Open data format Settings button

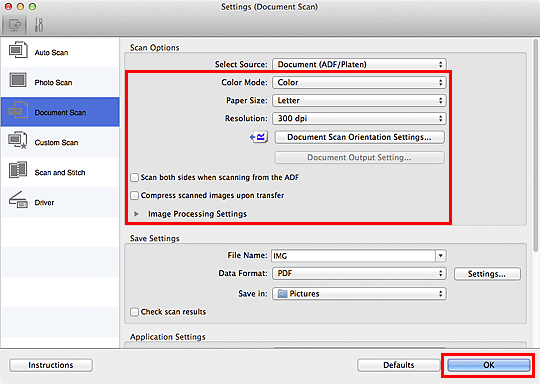487,274
